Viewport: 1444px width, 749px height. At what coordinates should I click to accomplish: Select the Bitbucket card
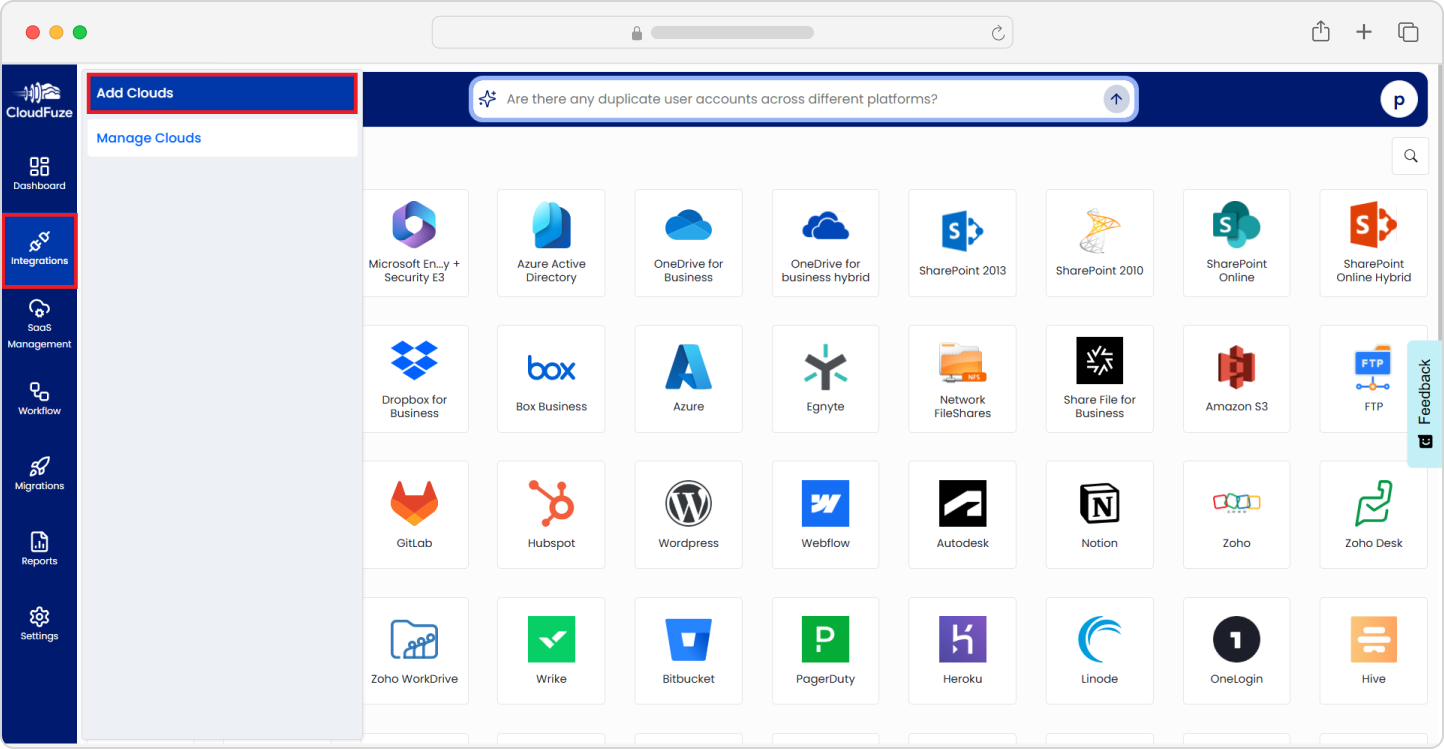point(688,651)
